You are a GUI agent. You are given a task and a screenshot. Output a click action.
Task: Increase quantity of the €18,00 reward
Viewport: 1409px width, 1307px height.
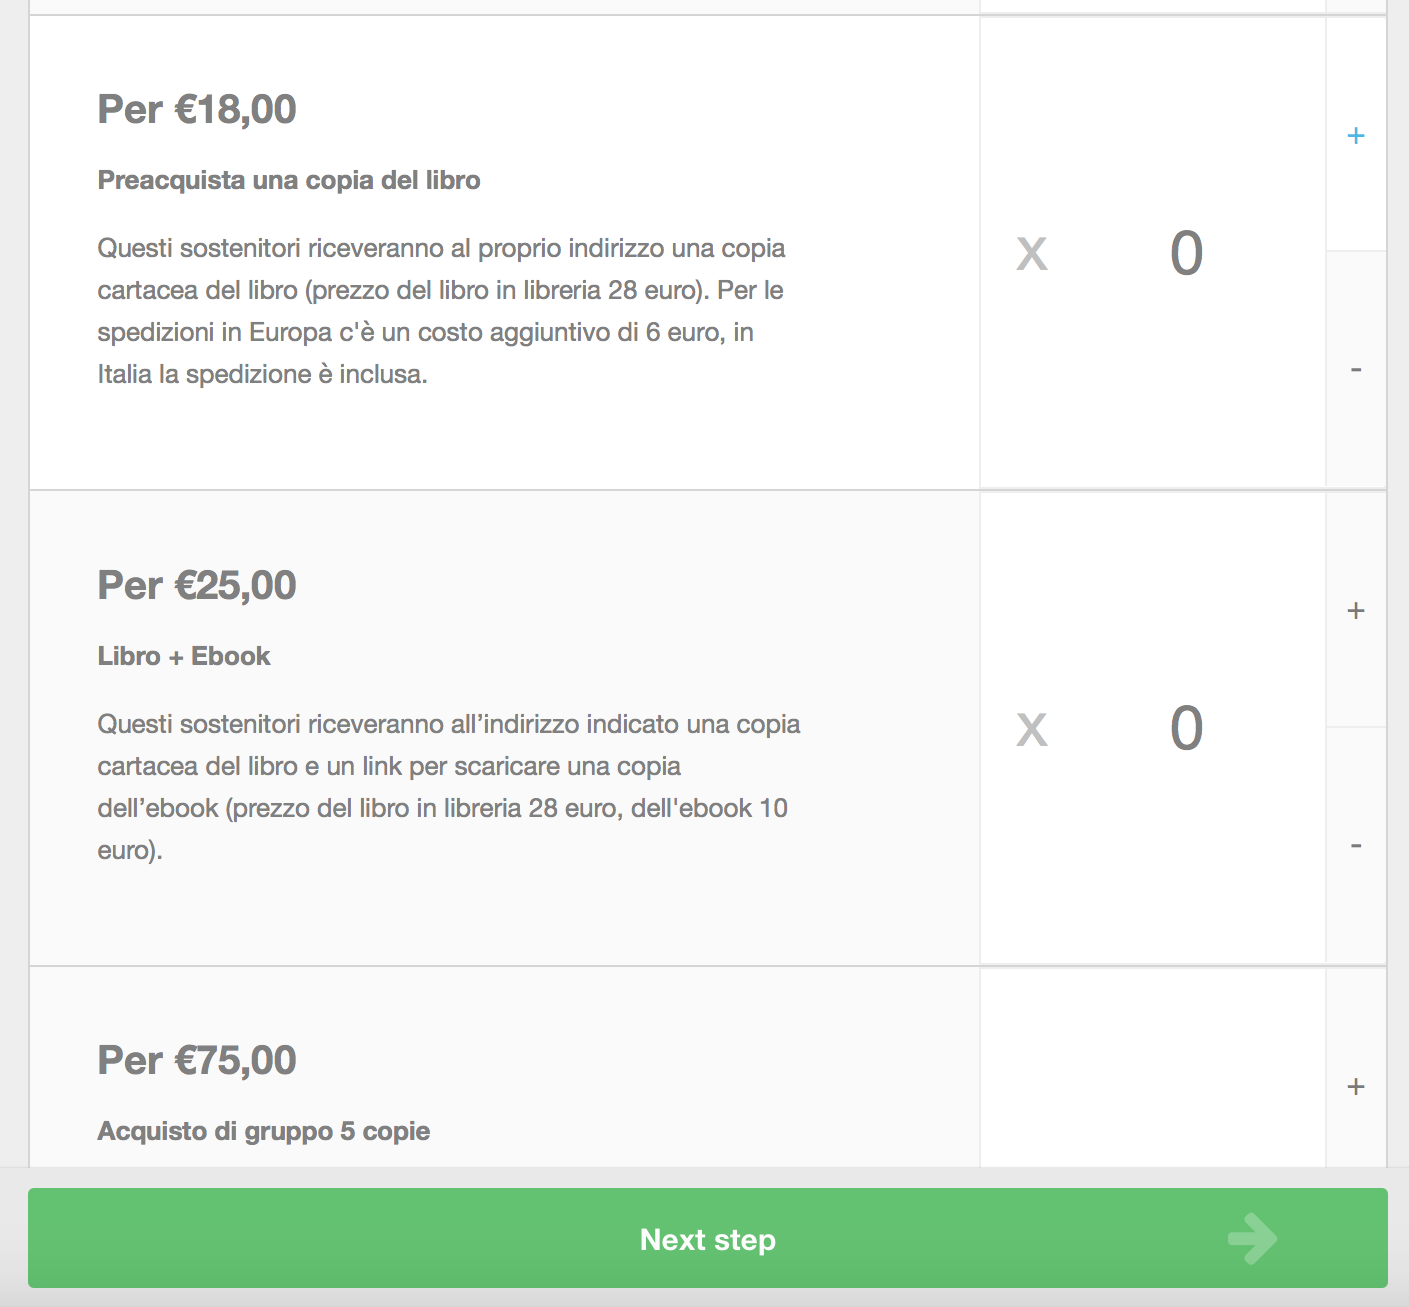[x=1356, y=135]
